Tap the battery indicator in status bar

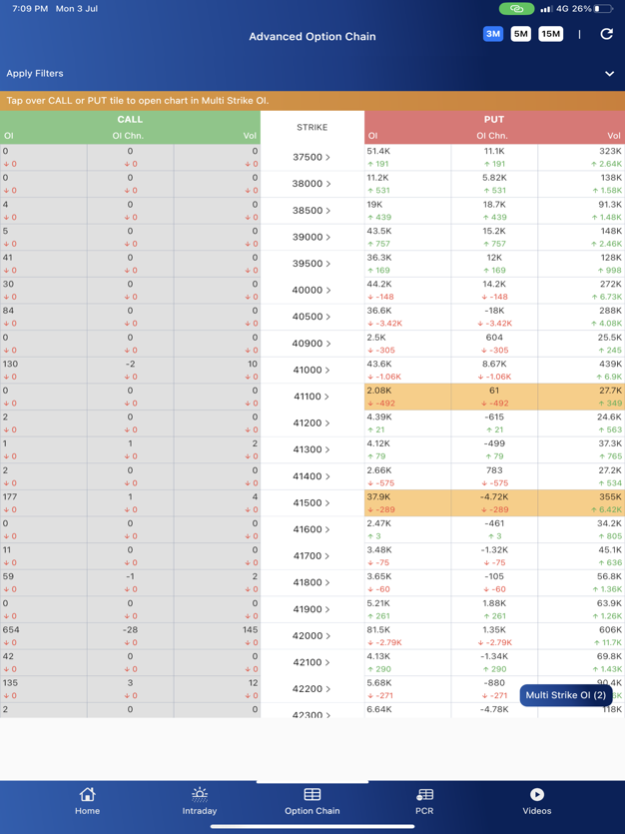point(603,8)
